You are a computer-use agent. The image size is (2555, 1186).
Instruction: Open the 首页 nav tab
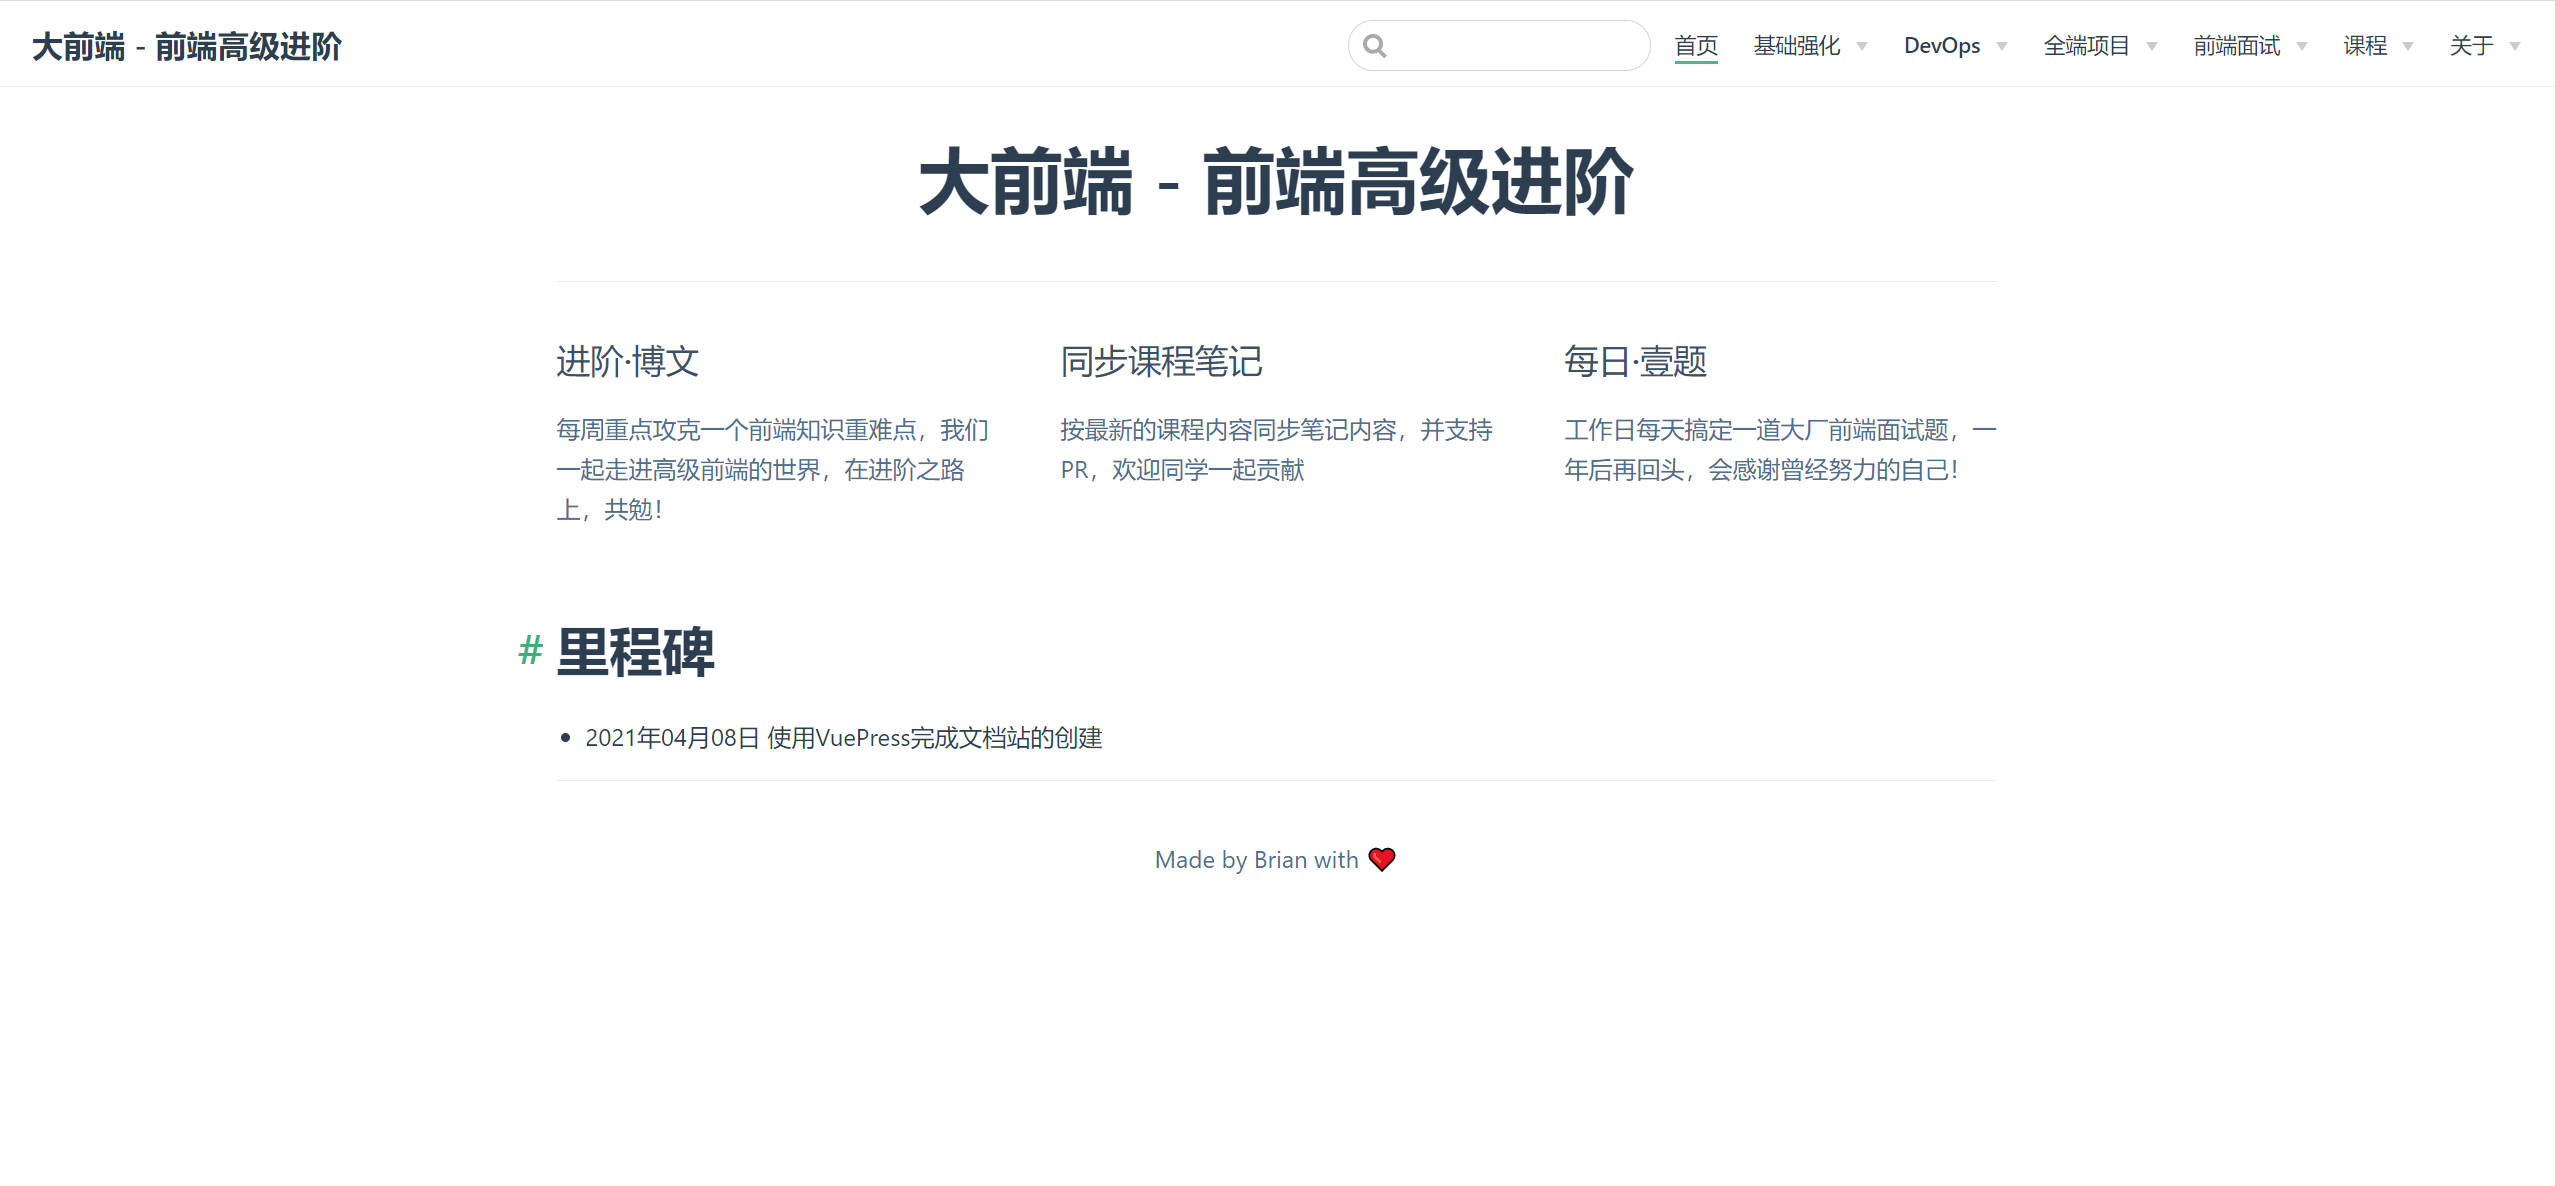pos(1696,46)
